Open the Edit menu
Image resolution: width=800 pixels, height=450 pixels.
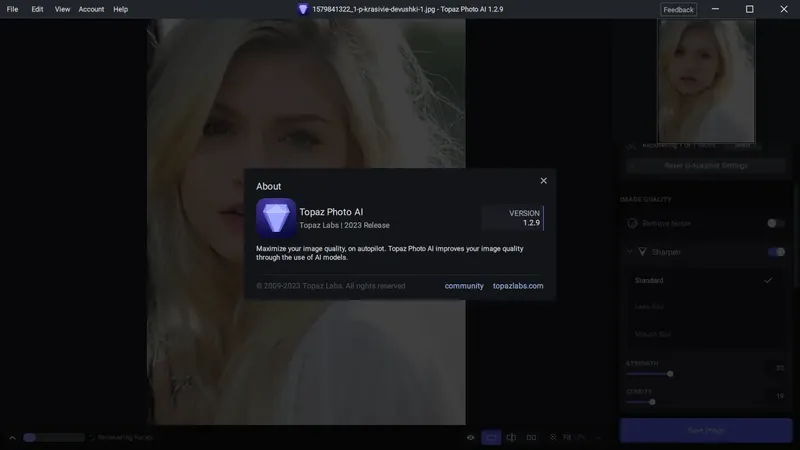pos(37,9)
